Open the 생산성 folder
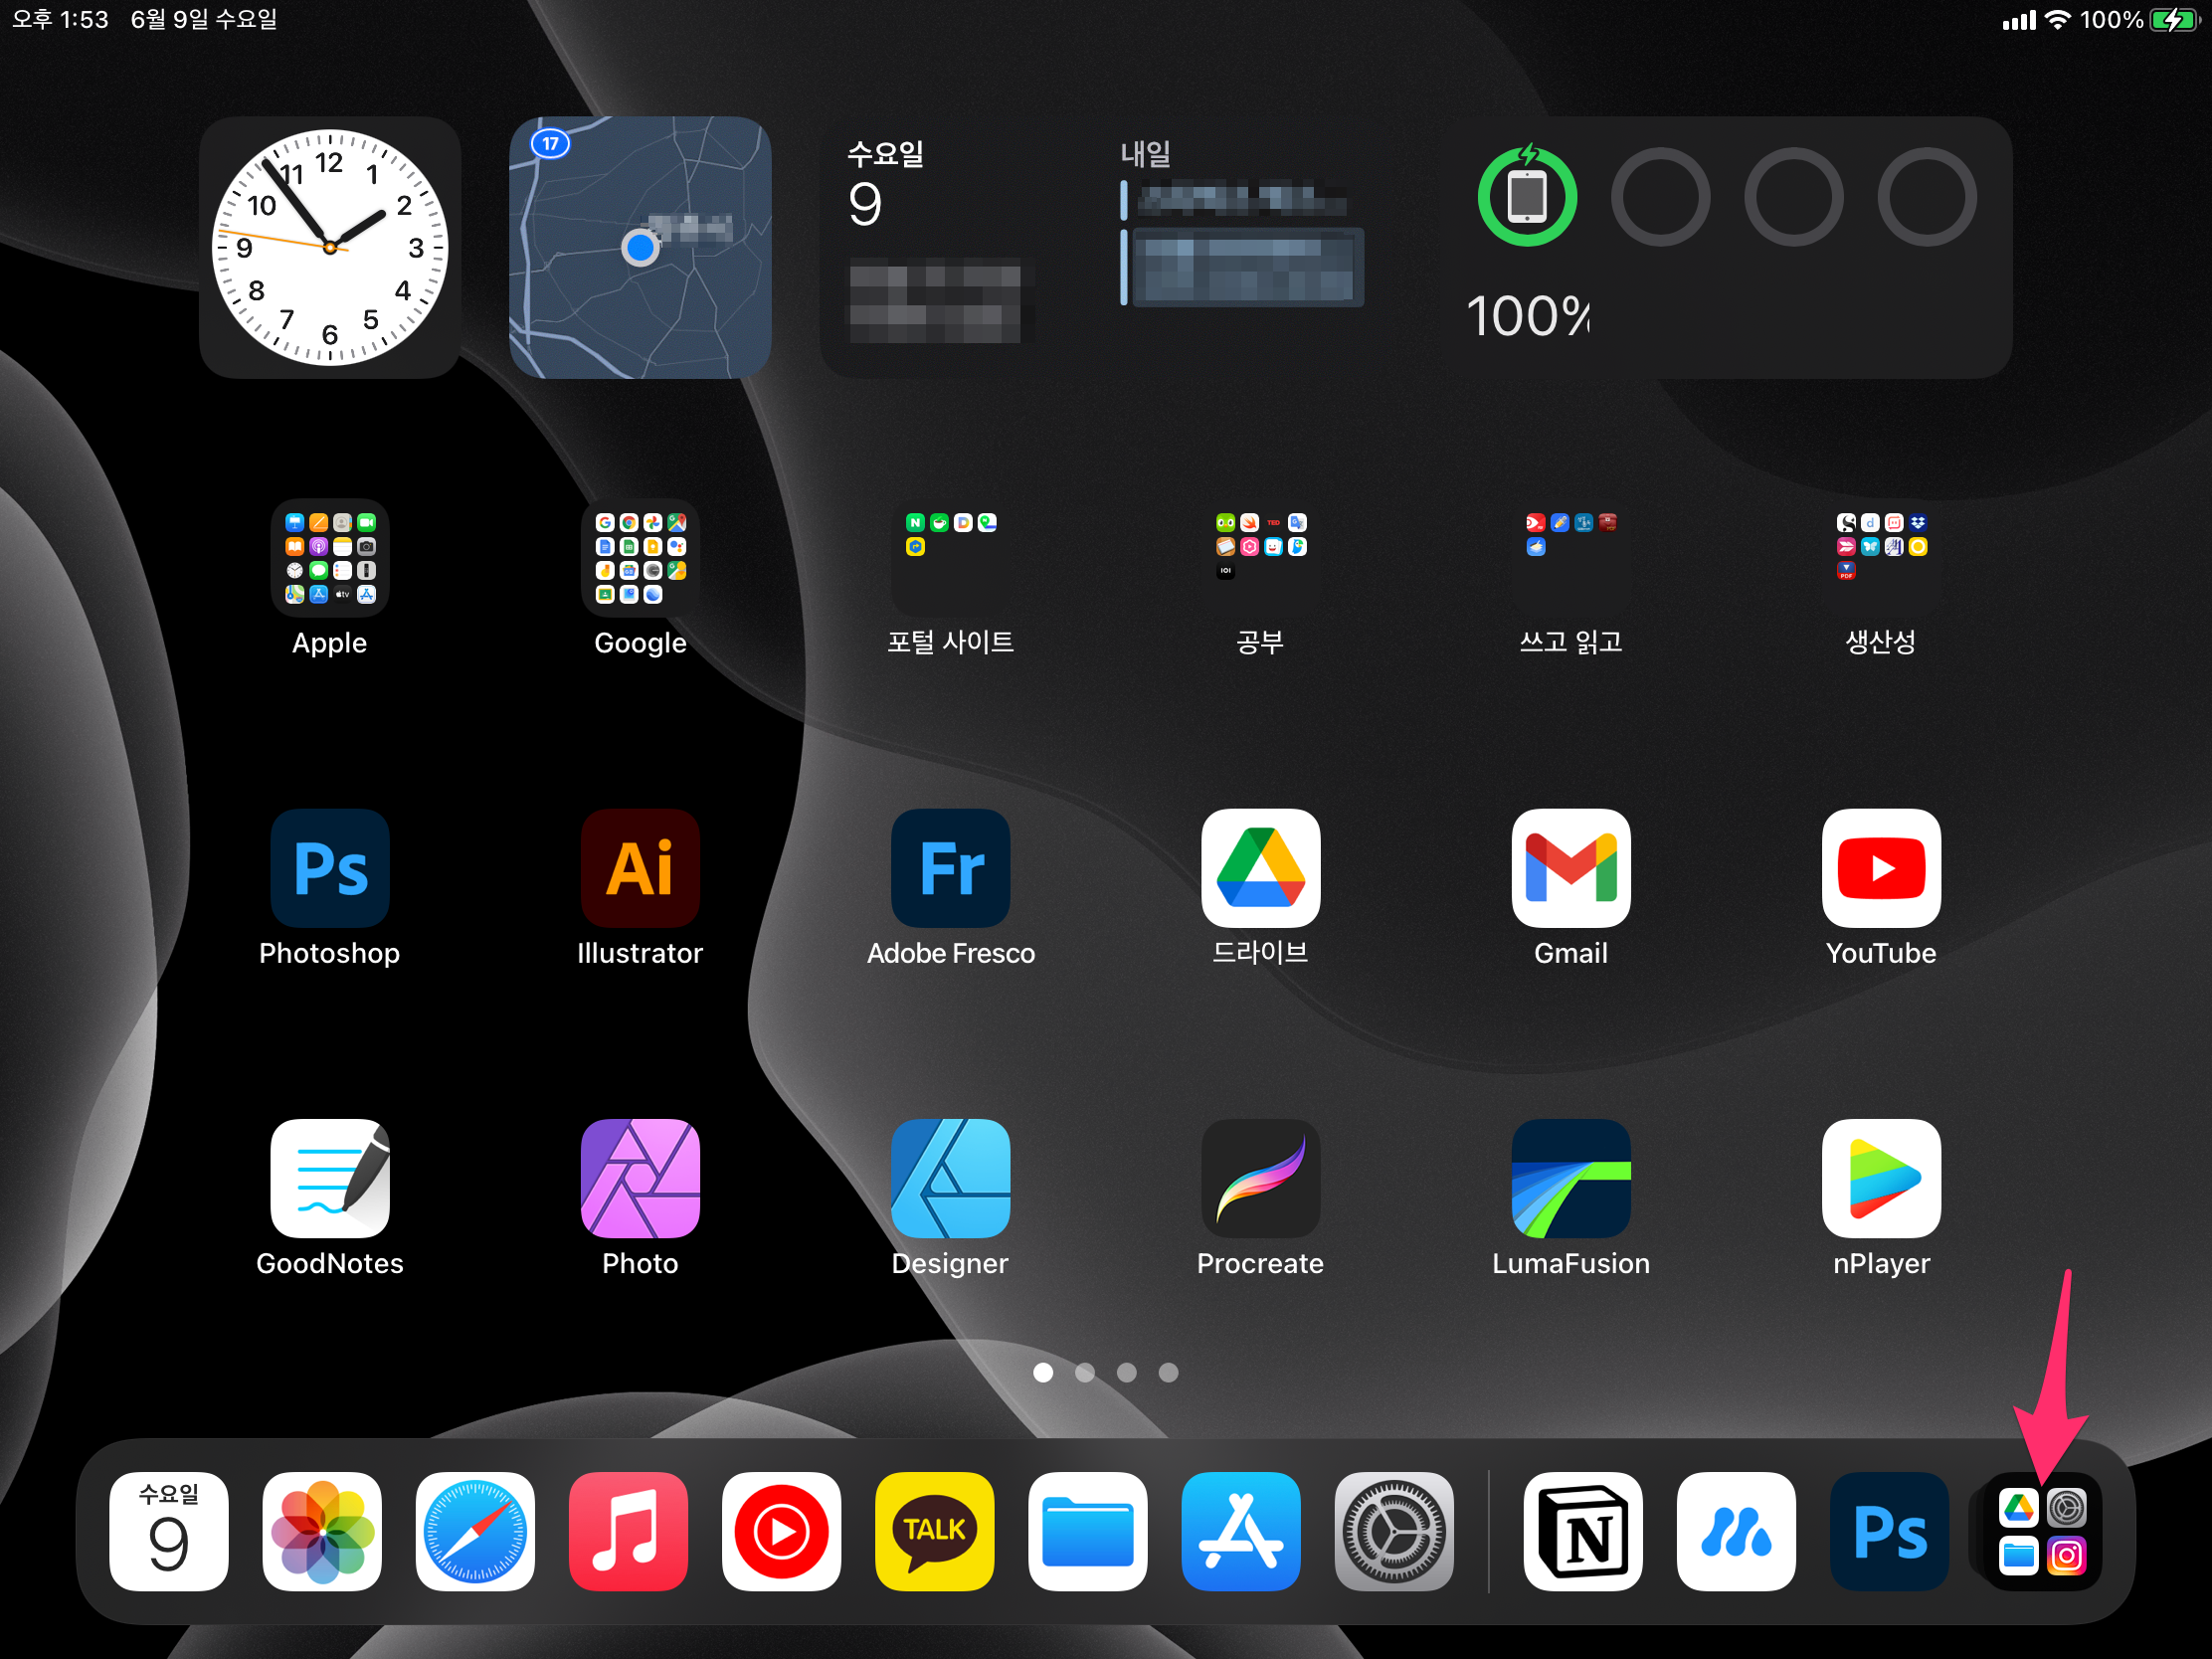 (x=1880, y=557)
